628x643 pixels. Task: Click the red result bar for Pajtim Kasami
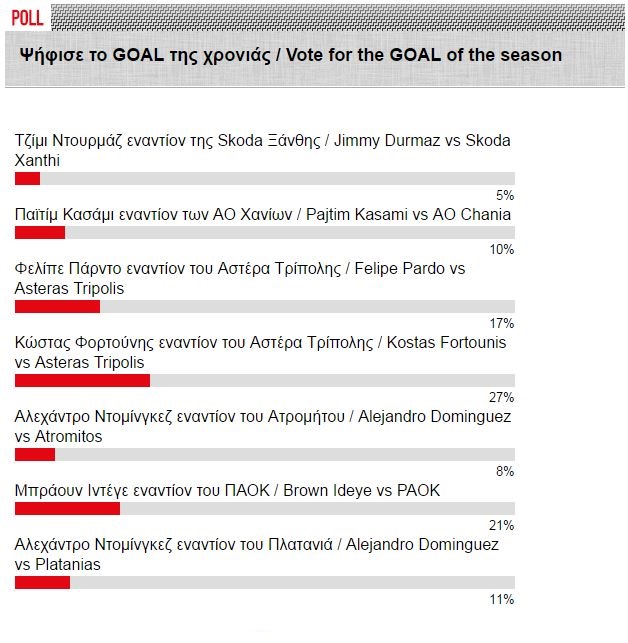pyautogui.click(x=40, y=233)
